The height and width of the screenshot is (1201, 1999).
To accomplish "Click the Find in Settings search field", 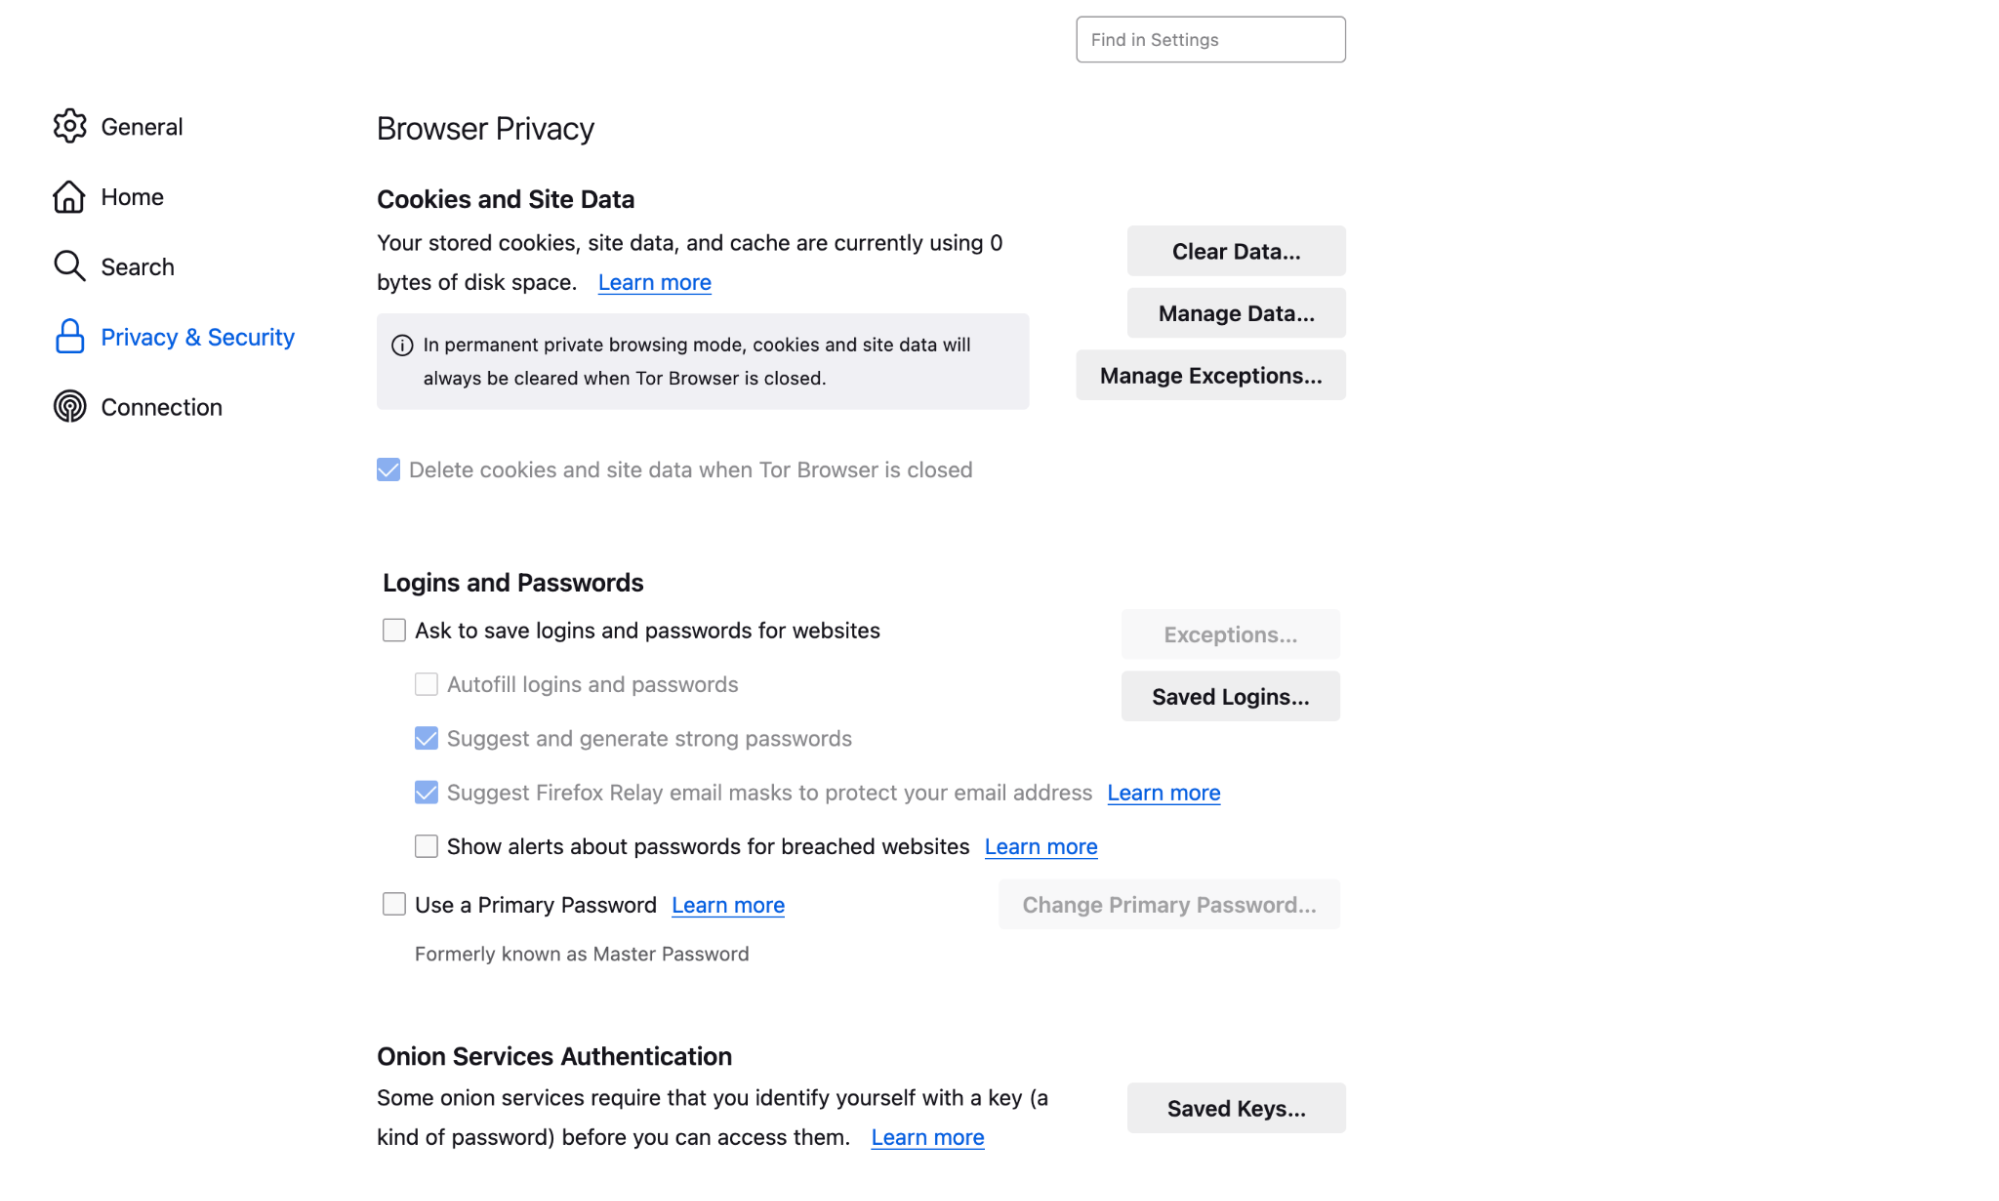I will pos(1210,40).
